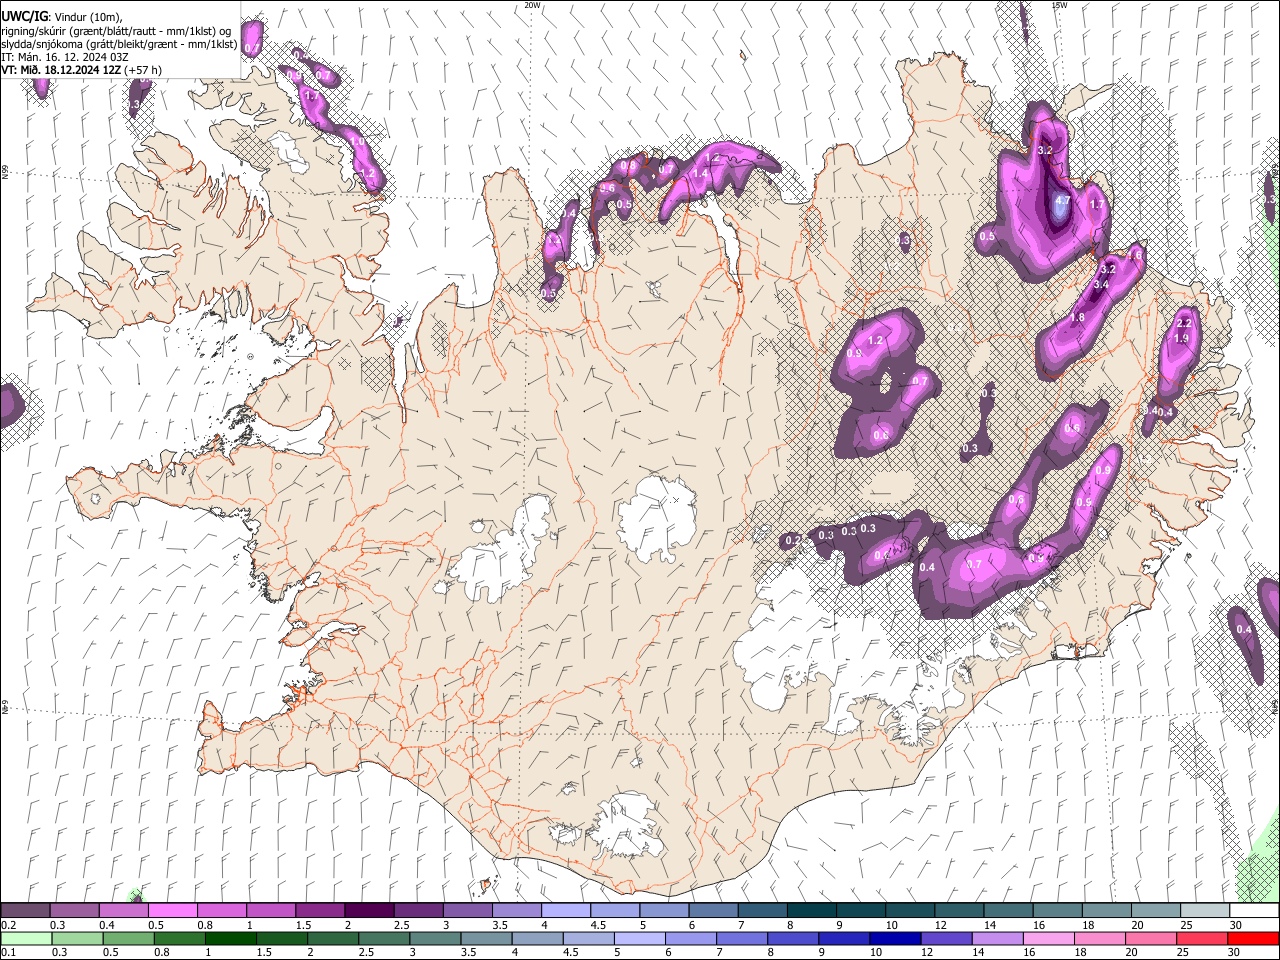
Task: Click the snow legend swatch labeled 0.2
Action: pyautogui.click(x=25, y=911)
